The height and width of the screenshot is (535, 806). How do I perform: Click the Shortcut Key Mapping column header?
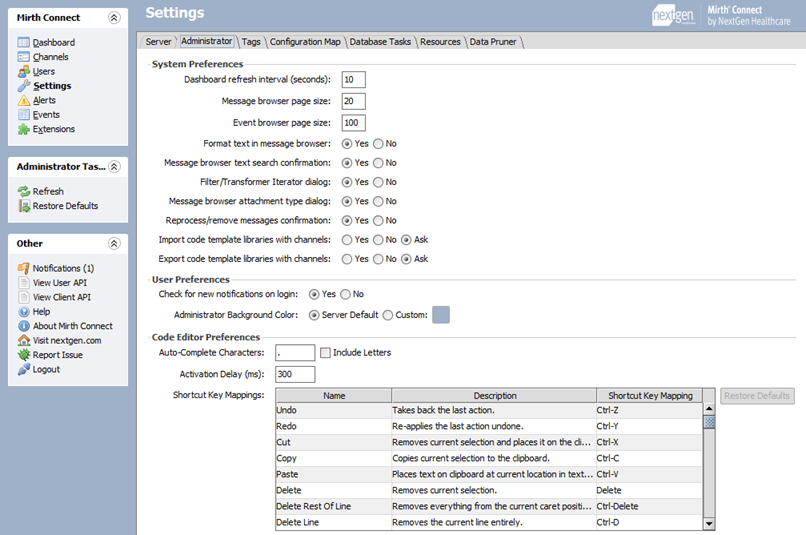pos(650,396)
